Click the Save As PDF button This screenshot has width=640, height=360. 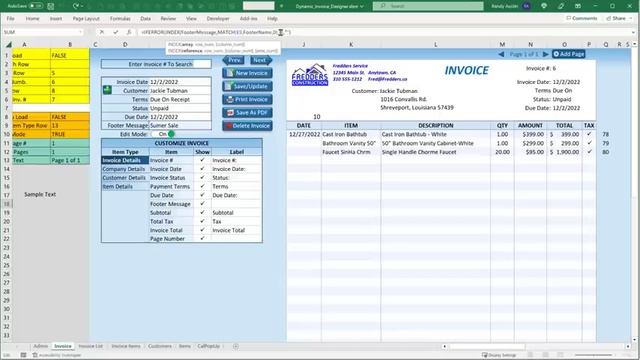pos(247,113)
